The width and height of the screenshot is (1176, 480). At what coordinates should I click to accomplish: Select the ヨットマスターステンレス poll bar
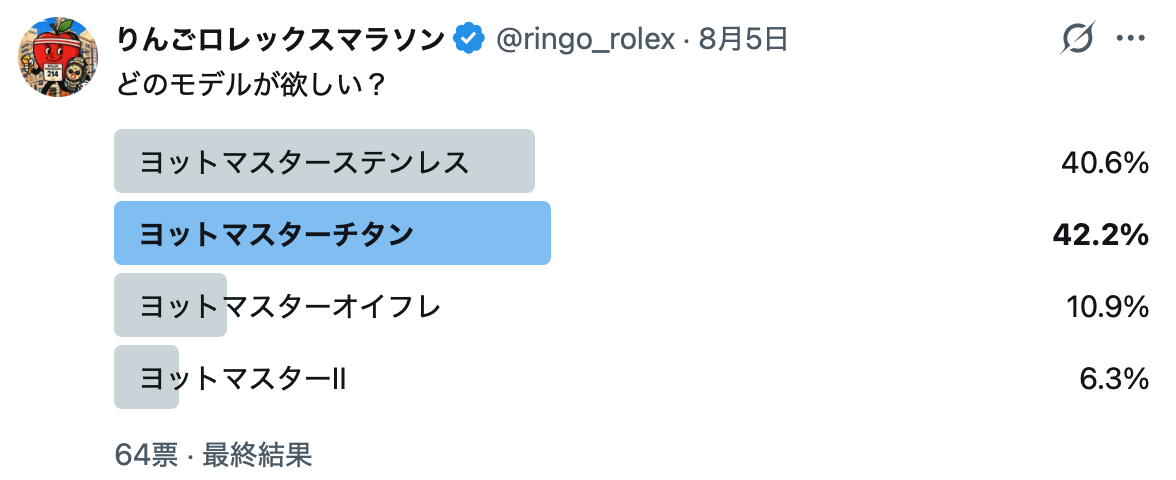coord(632,161)
